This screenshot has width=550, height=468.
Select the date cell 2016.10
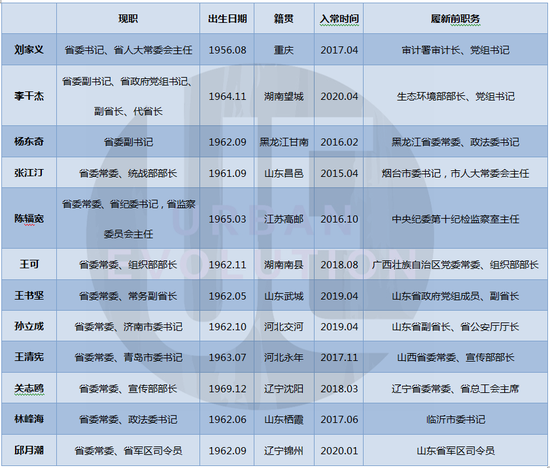point(339,219)
